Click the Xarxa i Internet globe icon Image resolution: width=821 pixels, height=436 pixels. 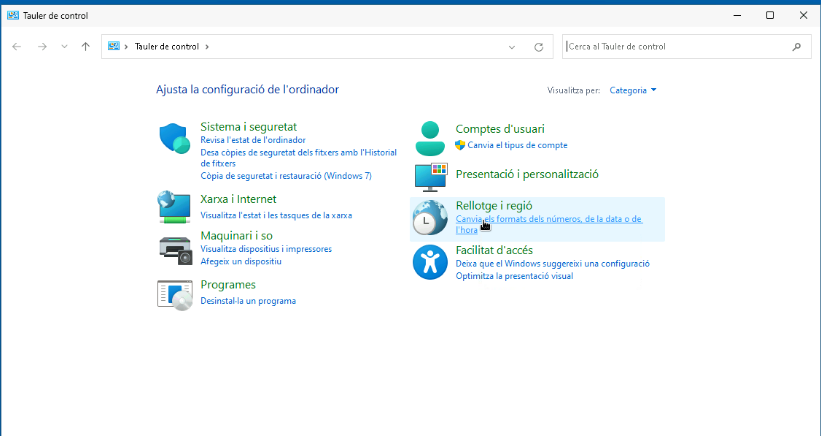coord(174,206)
